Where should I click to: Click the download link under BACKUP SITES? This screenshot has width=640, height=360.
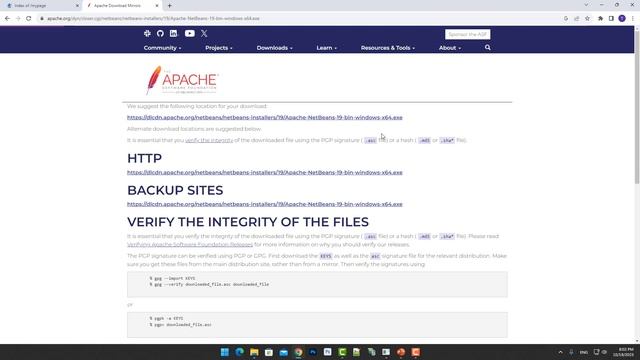264,204
